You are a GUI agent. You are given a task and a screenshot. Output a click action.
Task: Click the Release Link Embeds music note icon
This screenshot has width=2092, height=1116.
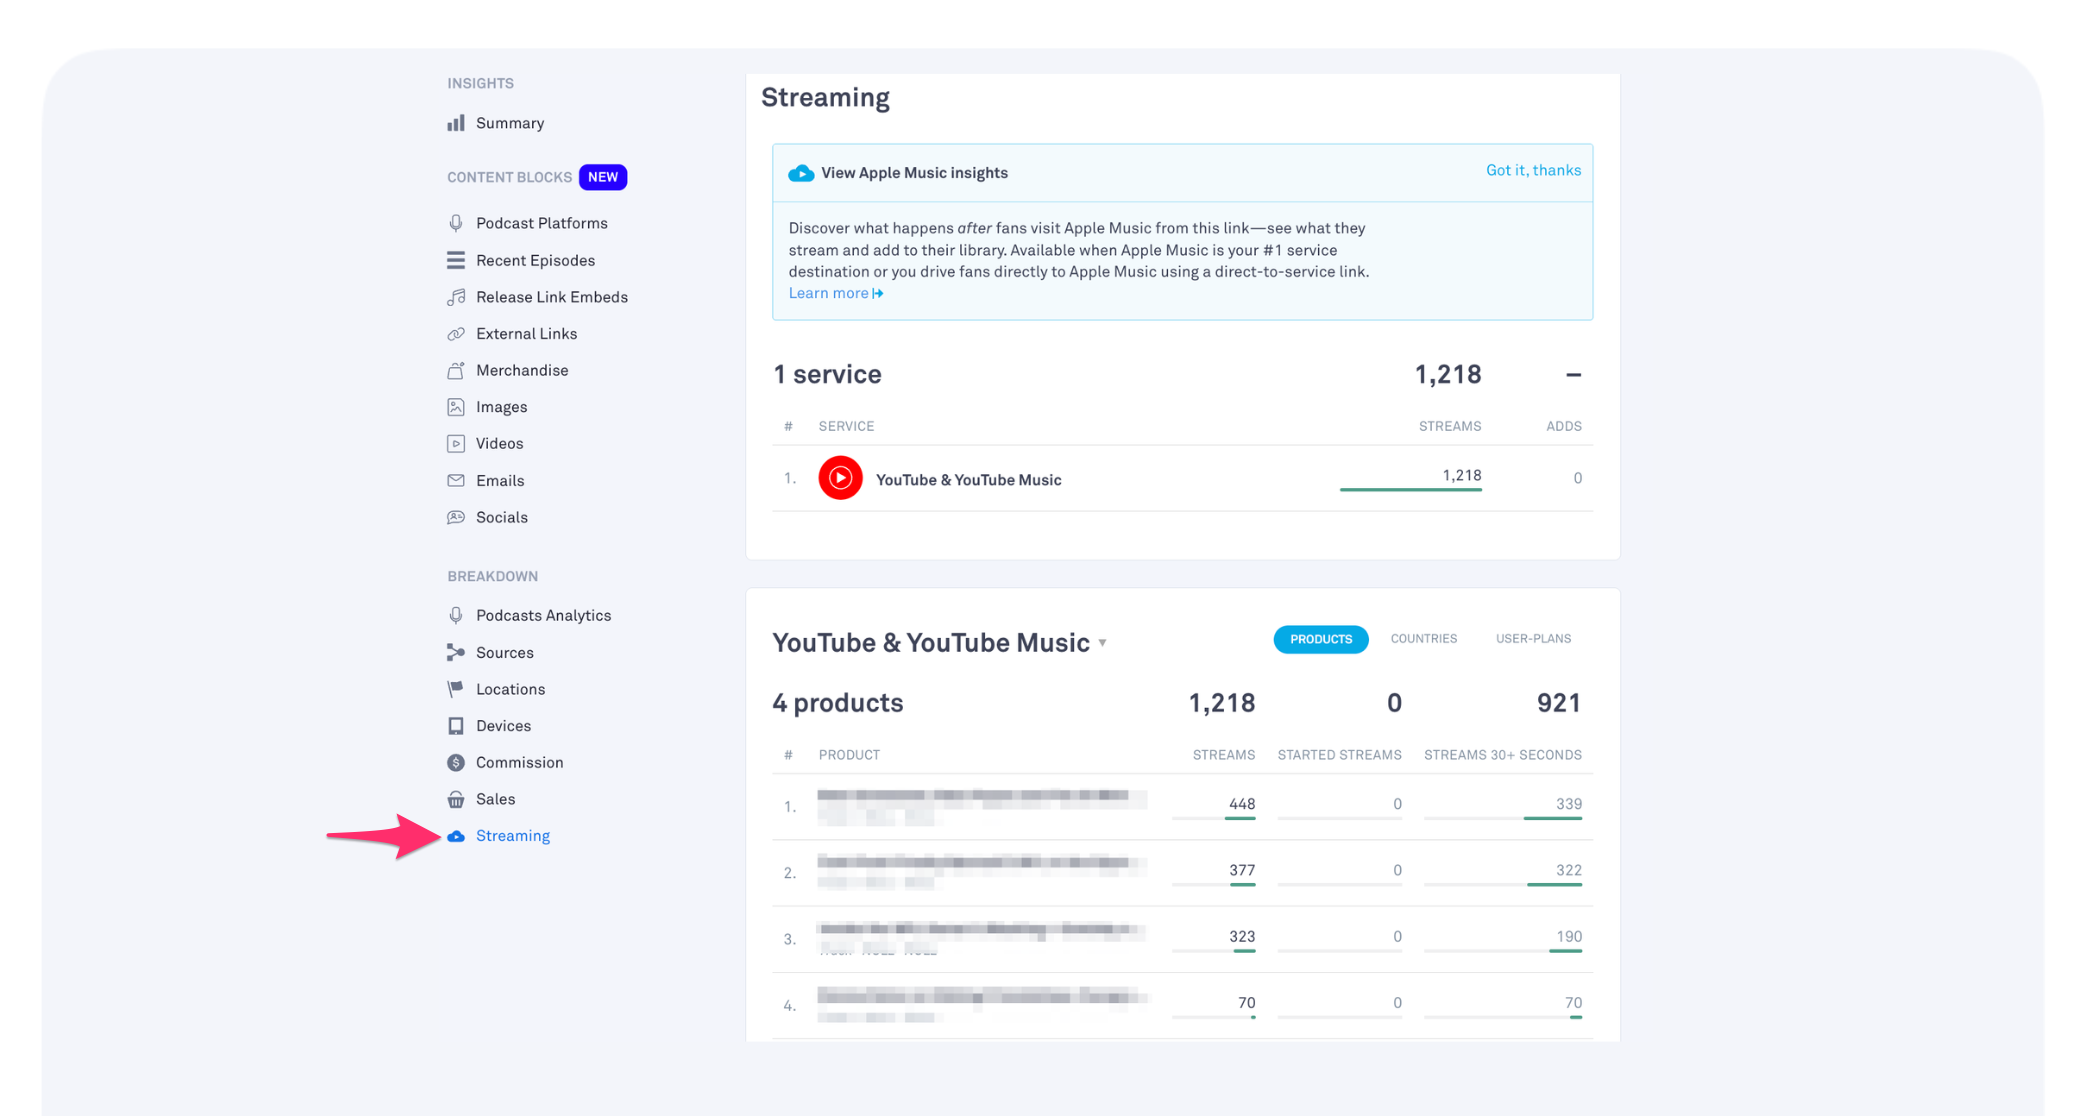[x=456, y=297]
